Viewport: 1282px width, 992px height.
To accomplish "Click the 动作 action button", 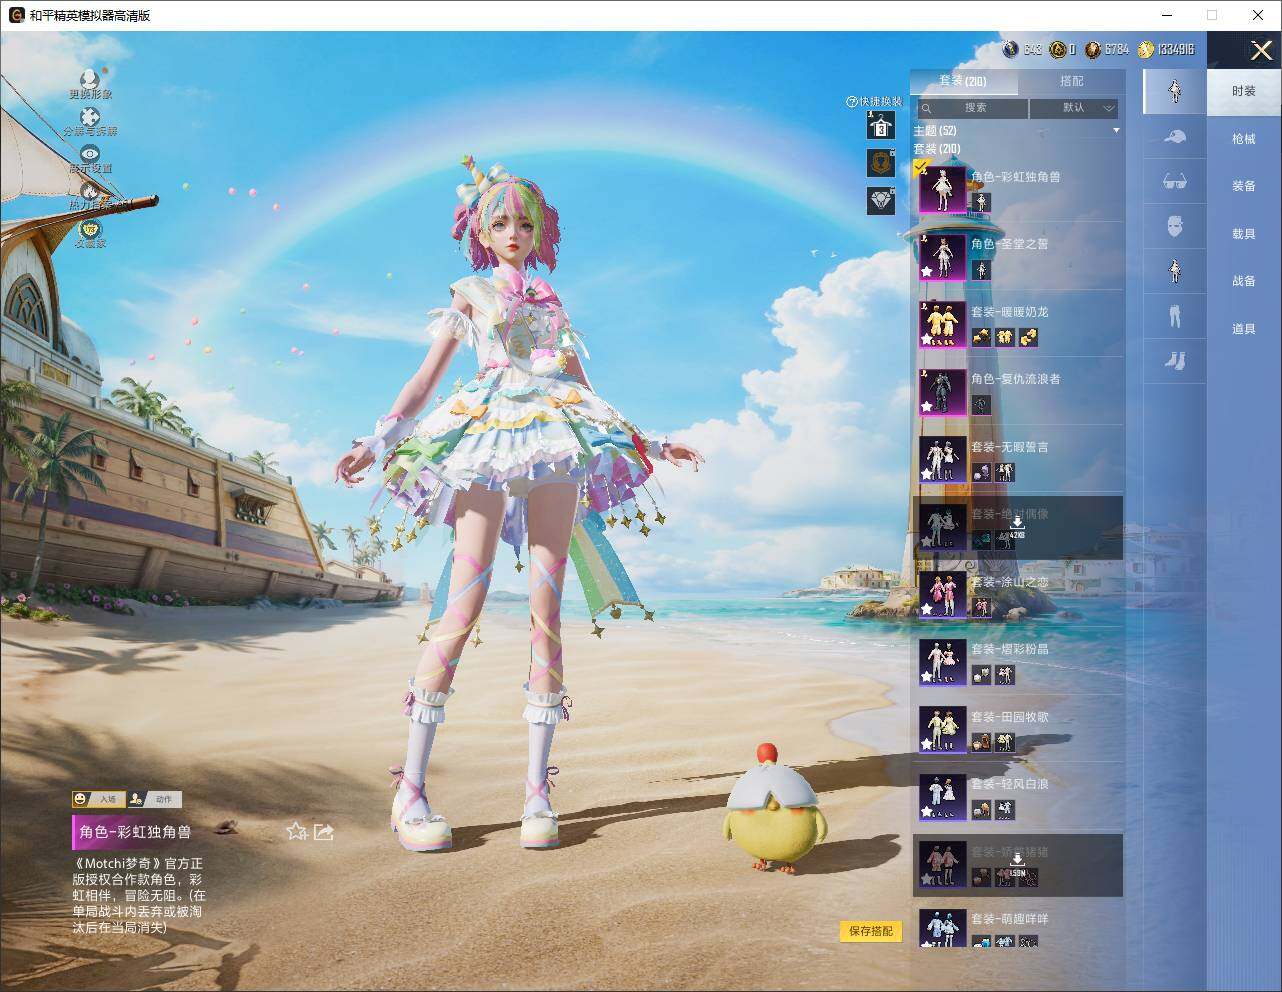I will point(155,799).
